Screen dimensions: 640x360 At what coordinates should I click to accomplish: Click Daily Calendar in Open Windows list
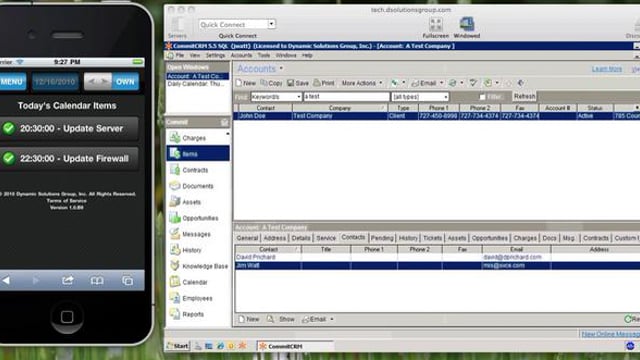point(196,84)
